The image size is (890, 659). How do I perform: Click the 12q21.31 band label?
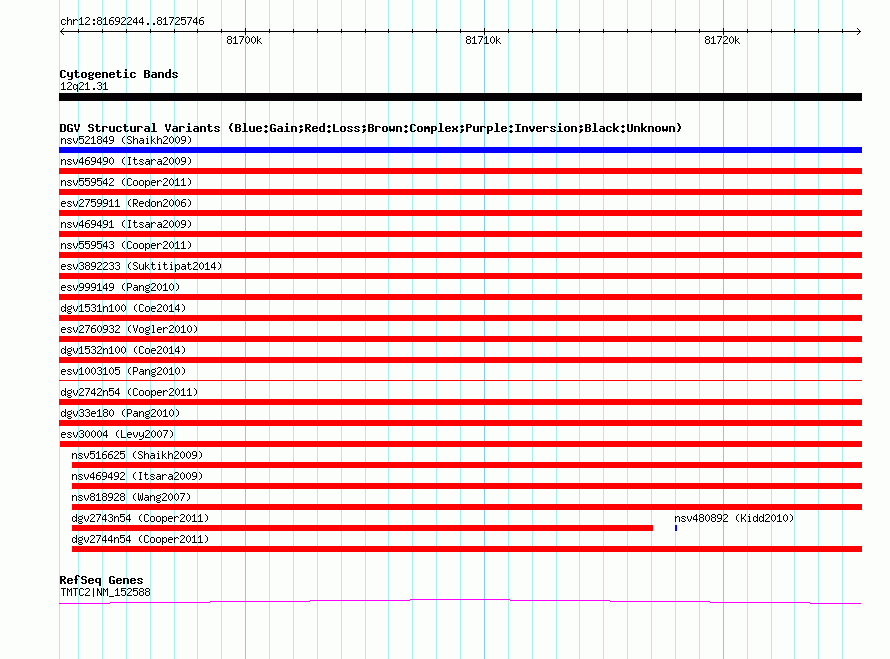84,86
